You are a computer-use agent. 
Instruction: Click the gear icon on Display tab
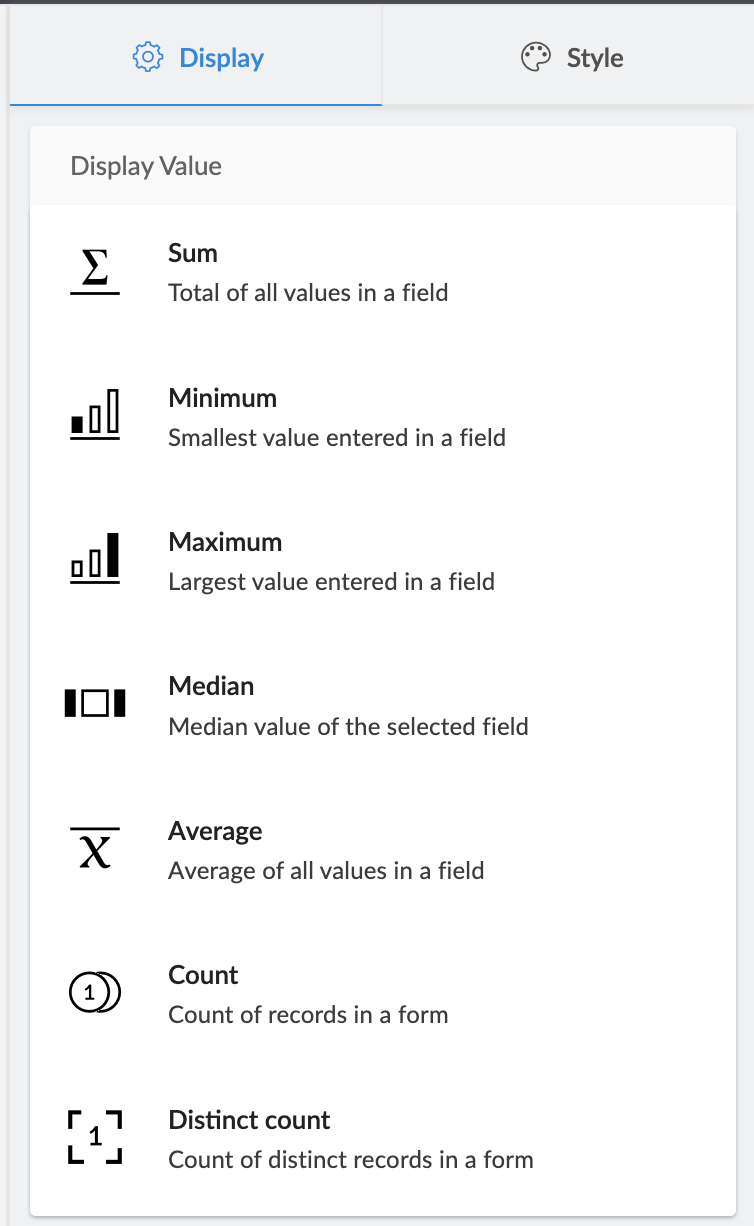click(x=148, y=58)
